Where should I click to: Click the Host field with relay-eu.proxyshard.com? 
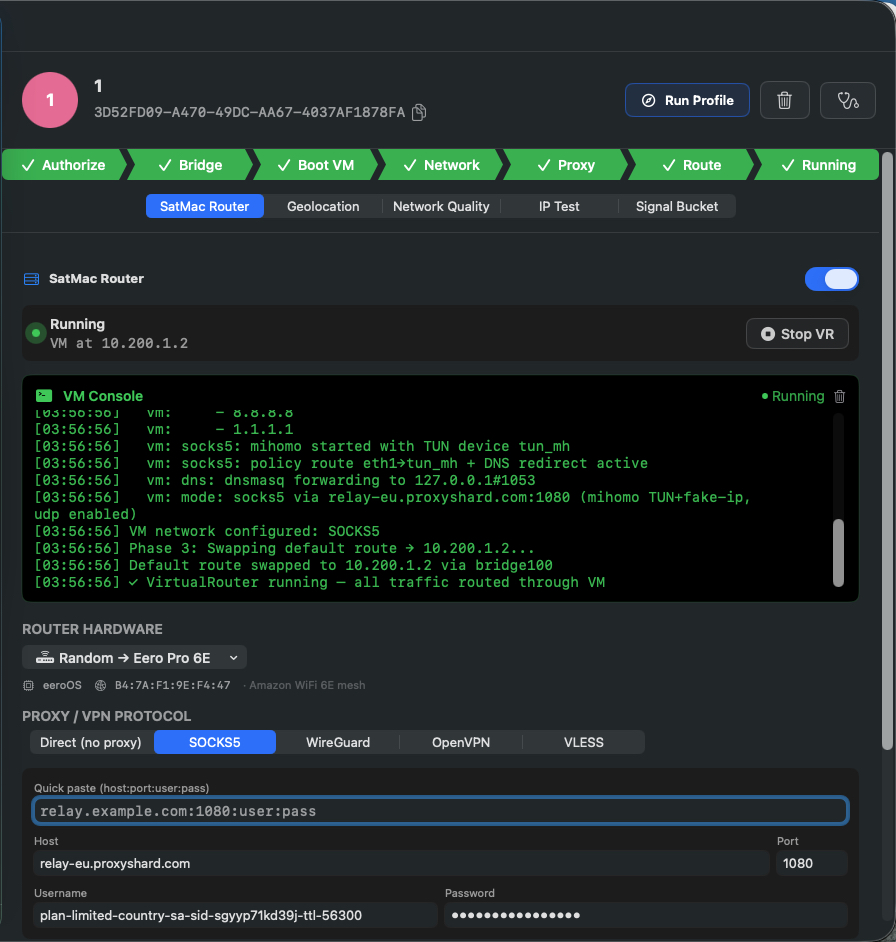pos(401,863)
